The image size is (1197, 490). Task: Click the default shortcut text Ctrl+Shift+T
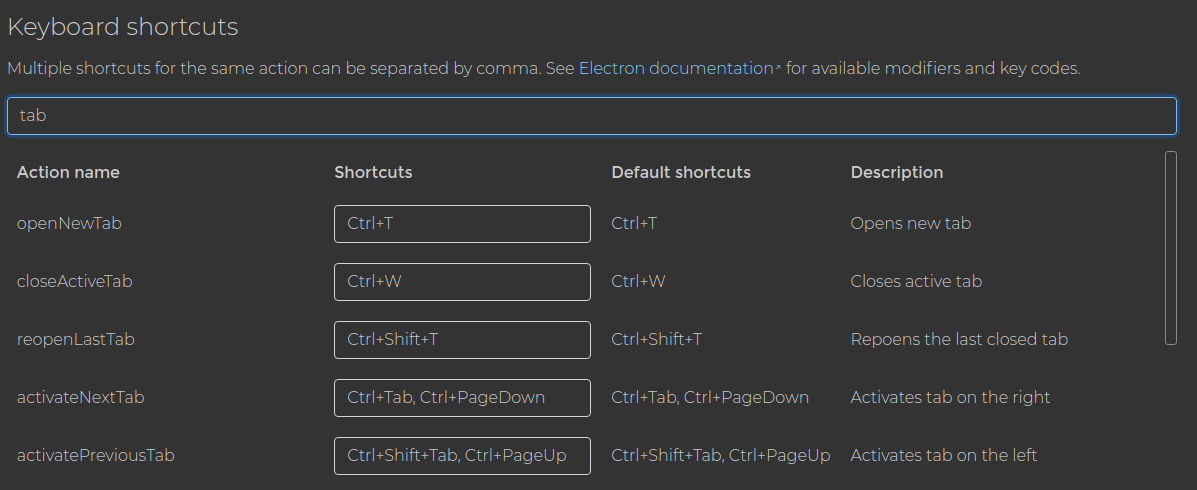[657, 340]
